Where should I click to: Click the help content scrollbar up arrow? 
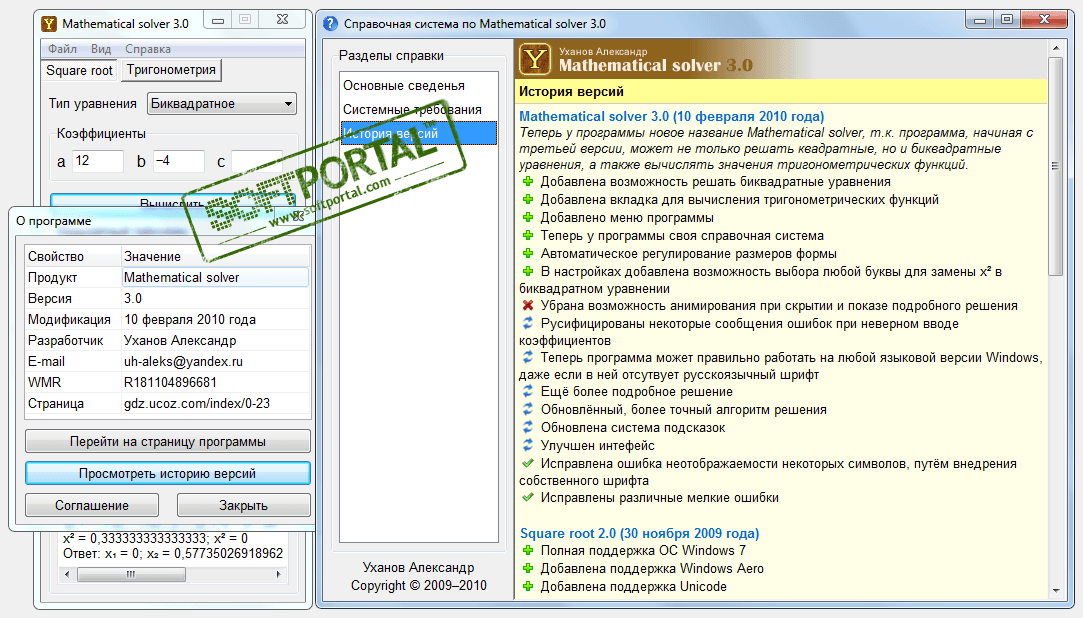click(1055, 48)
